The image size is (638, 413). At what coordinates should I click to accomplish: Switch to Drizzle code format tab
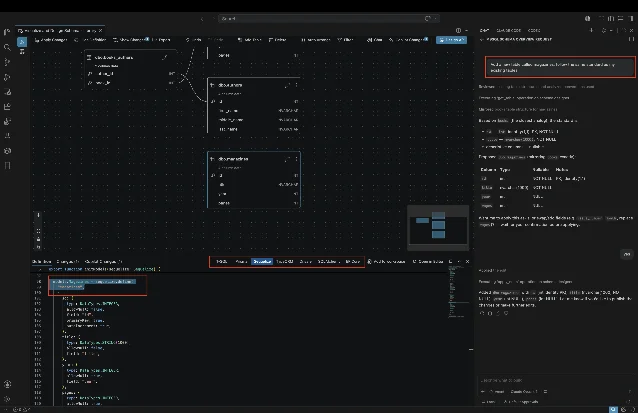tap(306, 262)
